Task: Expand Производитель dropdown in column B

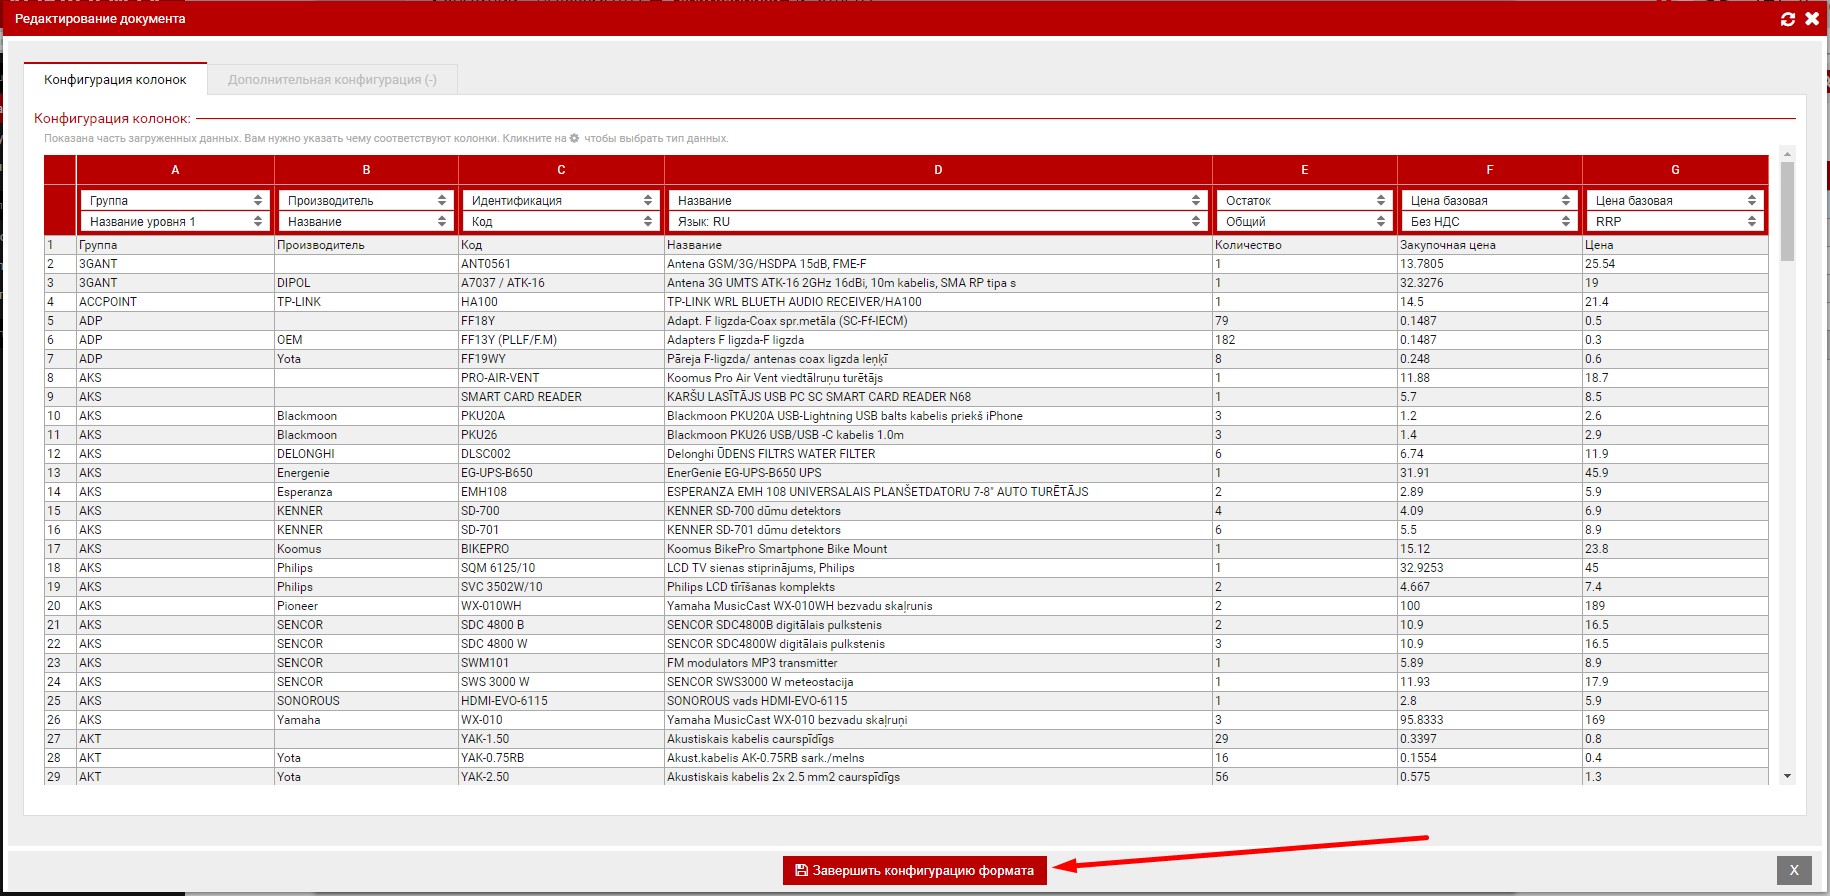Action: 366,200
